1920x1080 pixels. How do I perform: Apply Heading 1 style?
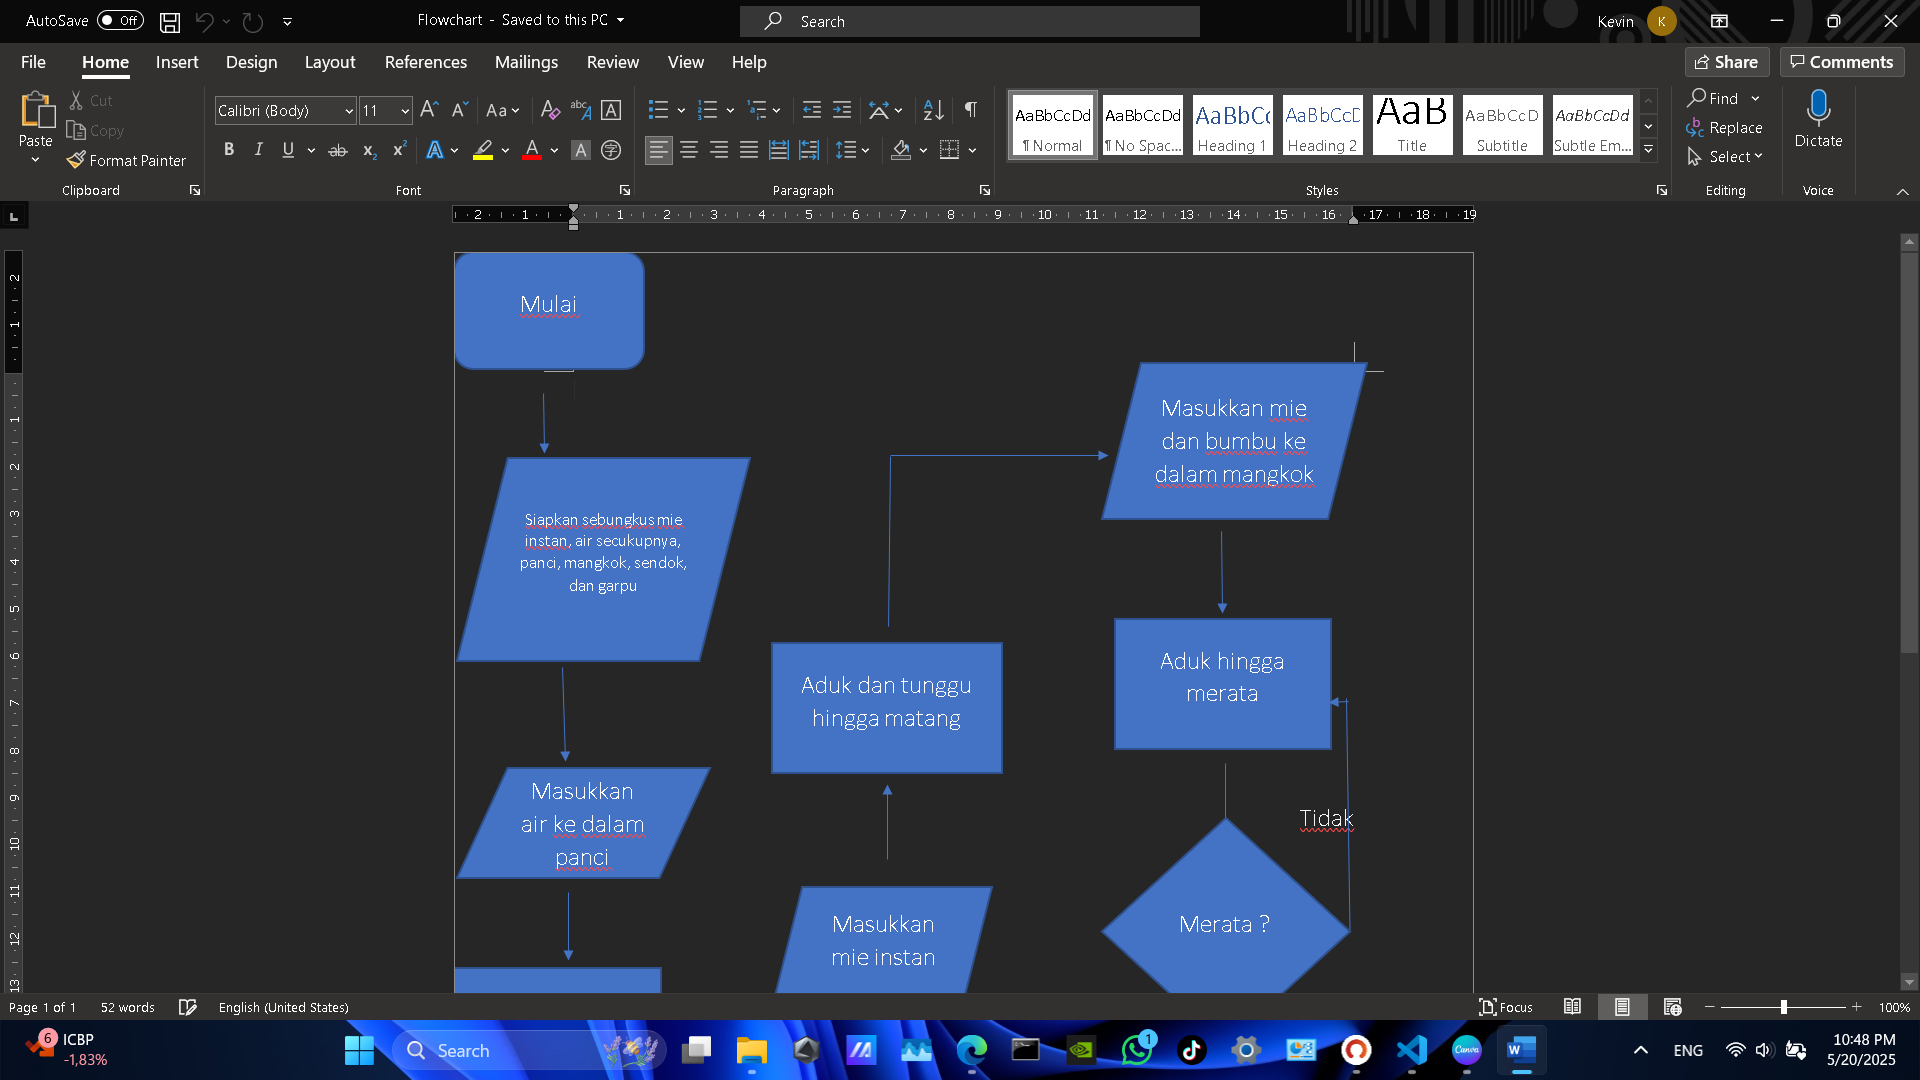(1232, 125)
